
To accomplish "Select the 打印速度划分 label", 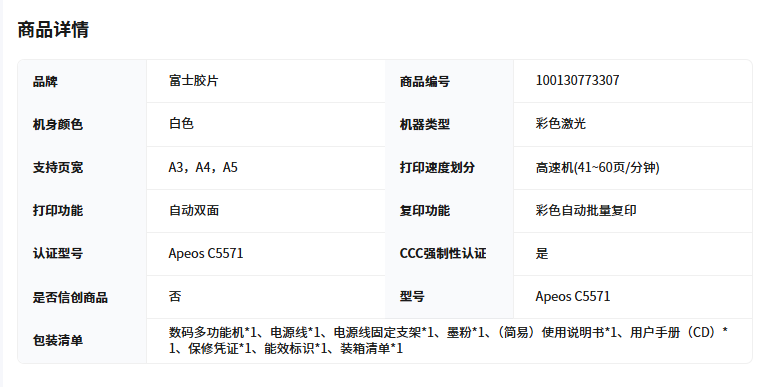I will pyautogui.click(x=437, y=167).
